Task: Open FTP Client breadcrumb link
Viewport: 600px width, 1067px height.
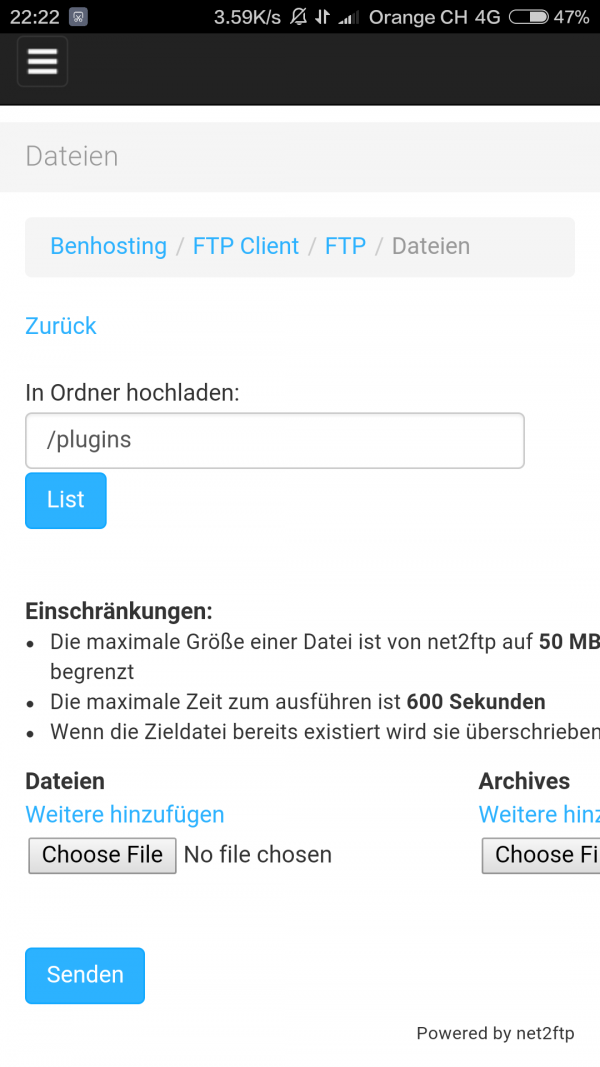Action: click(x=245, y=246)
